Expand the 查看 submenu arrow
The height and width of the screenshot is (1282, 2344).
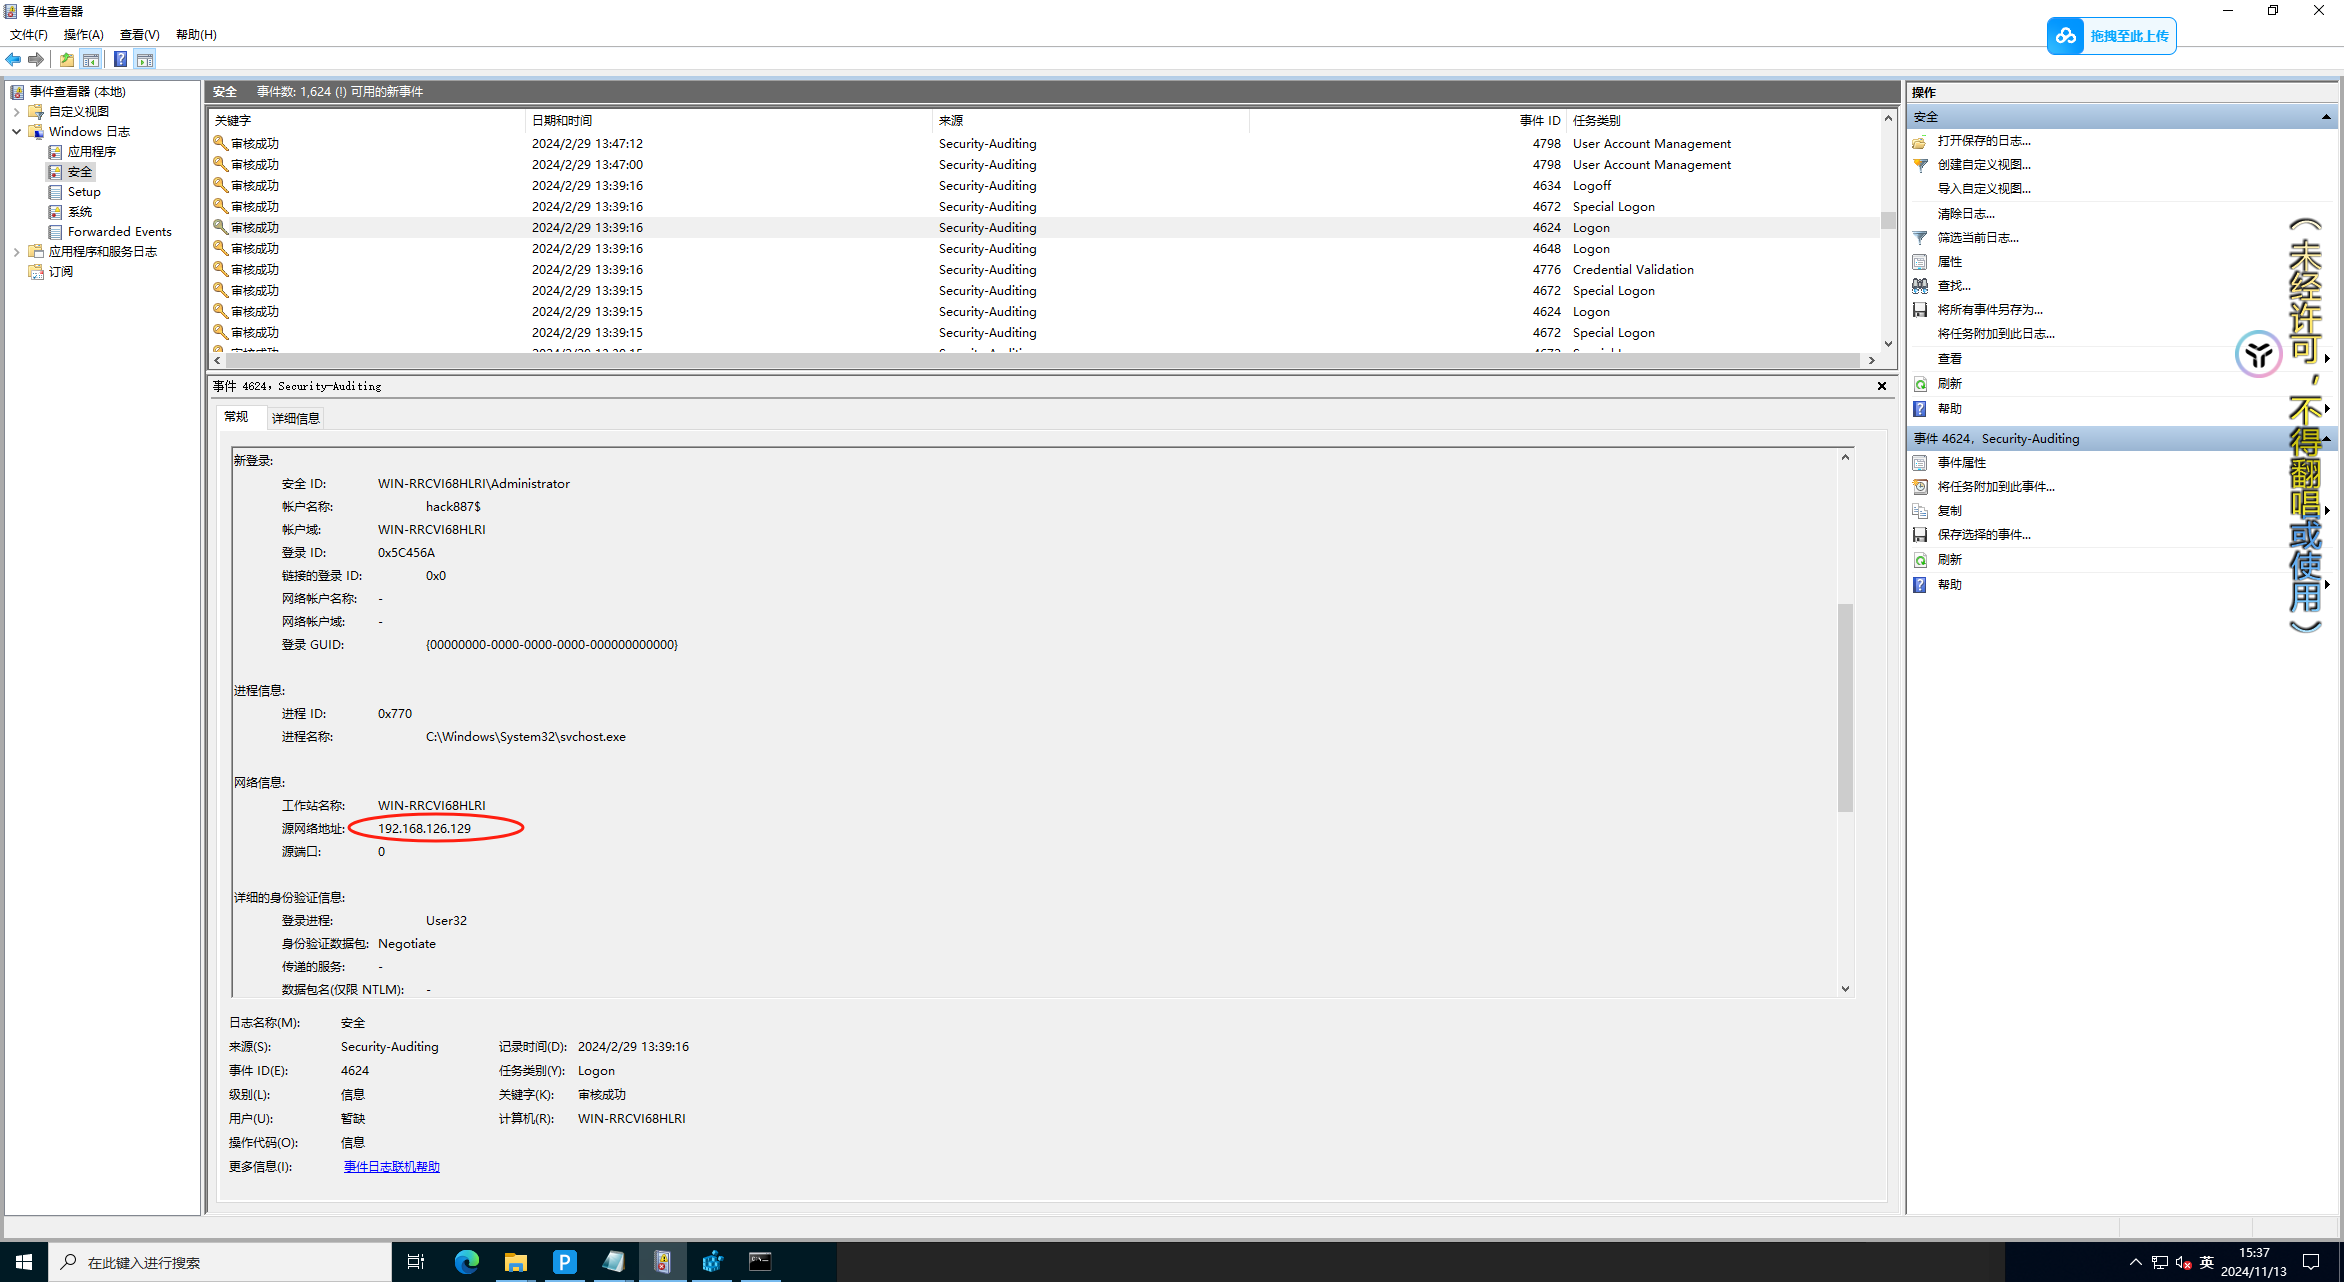coord(2328,359)
